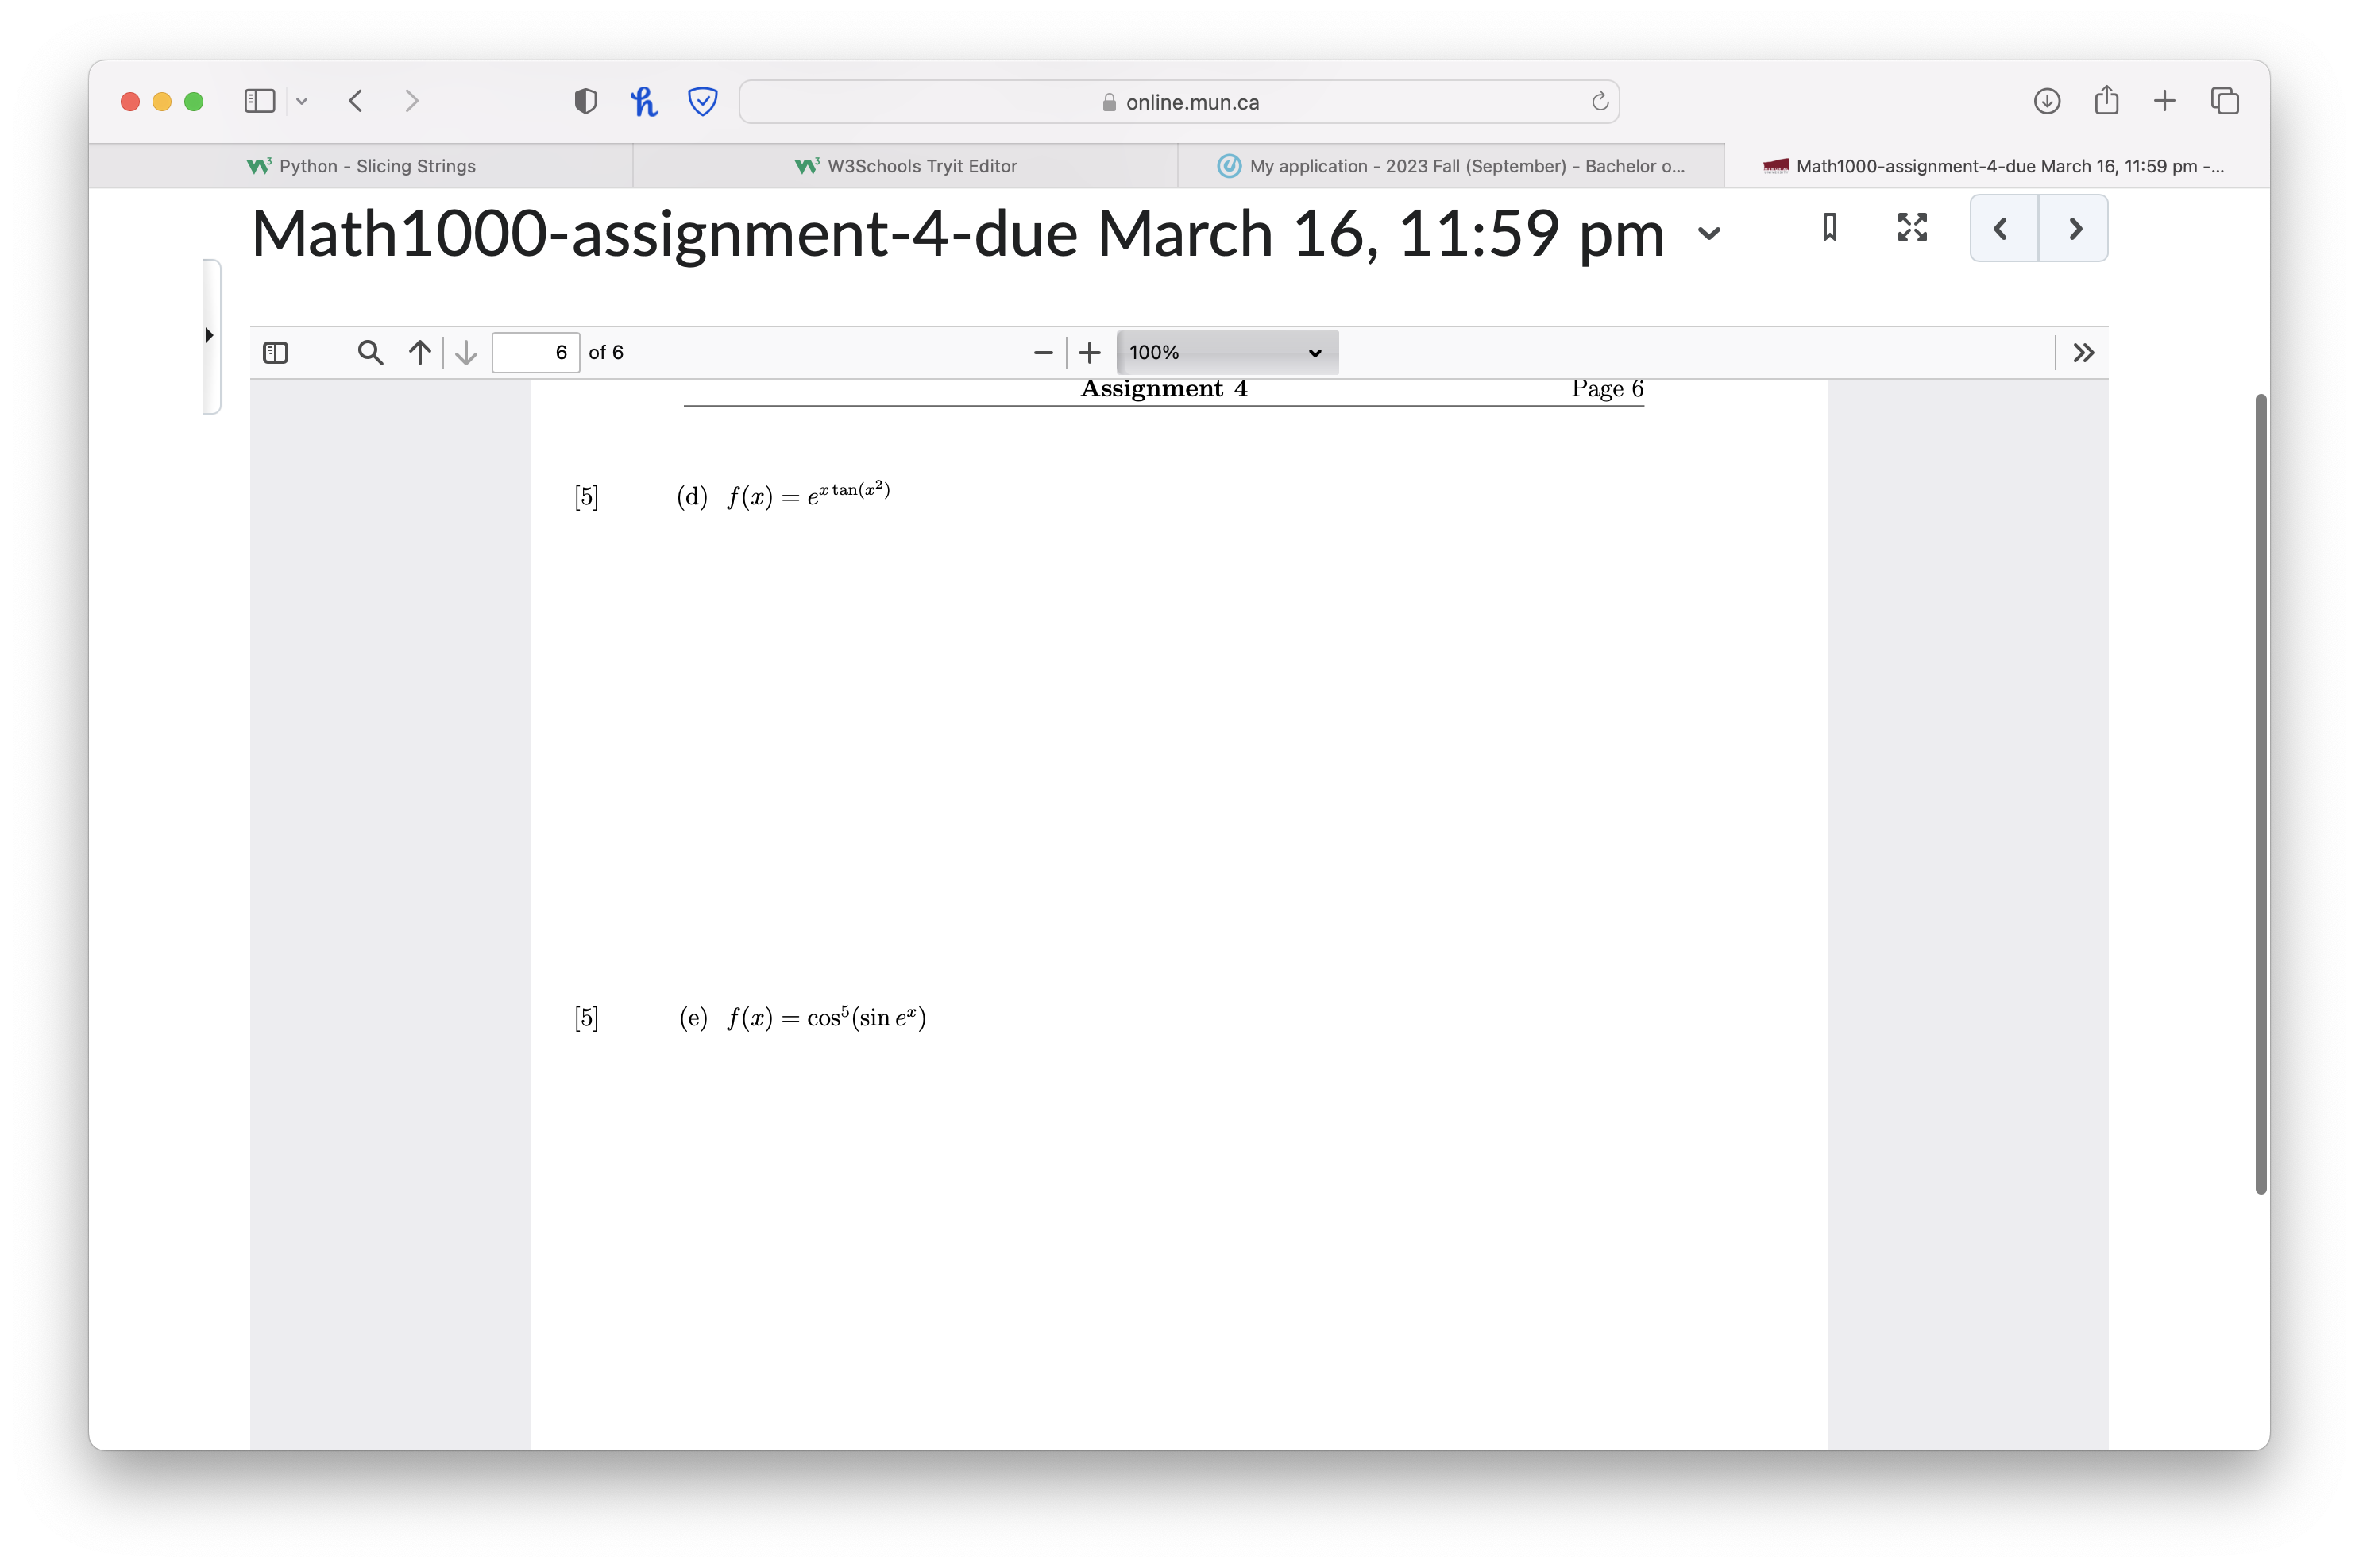The width and height of the screenshot is (2359, 1568).
Task: Go to previous PDF page arrow
Action: click(420, 352)
